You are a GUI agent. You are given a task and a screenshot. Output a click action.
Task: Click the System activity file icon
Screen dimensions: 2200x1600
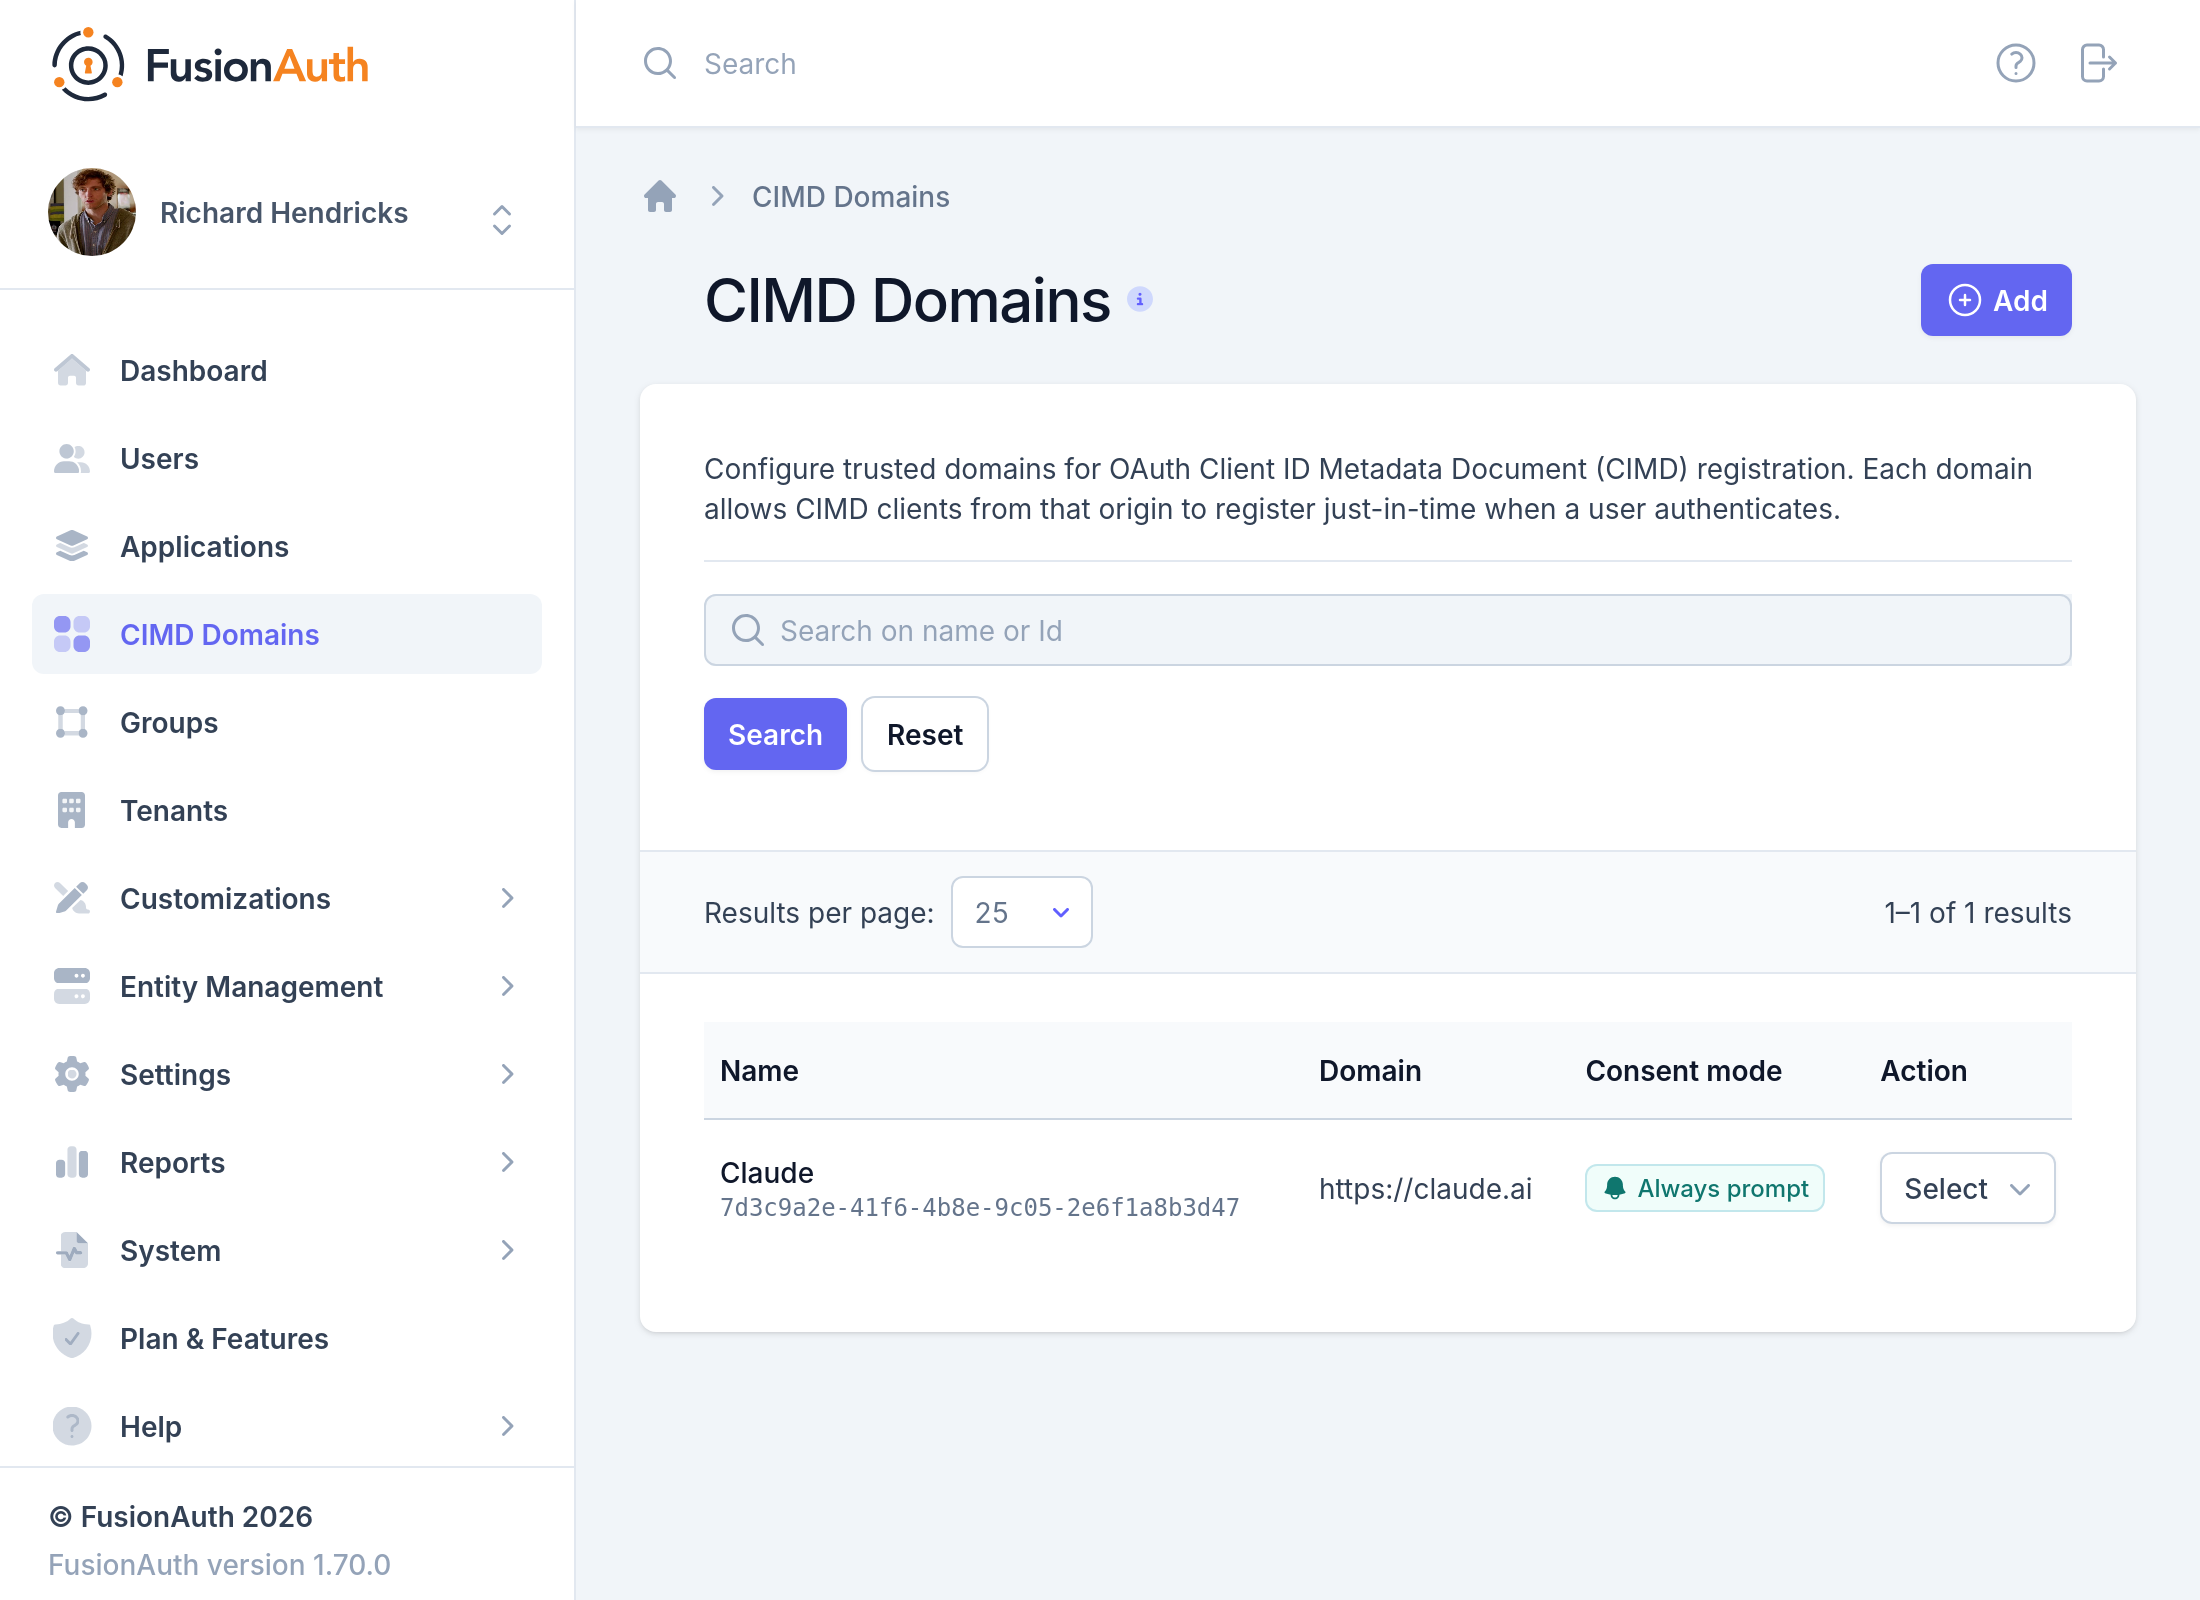(x=72, y=1250)
